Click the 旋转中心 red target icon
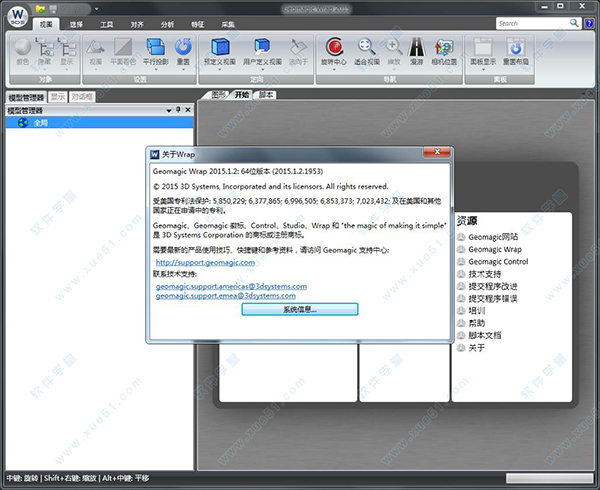The image size is (600, 490). pos(334,47)
